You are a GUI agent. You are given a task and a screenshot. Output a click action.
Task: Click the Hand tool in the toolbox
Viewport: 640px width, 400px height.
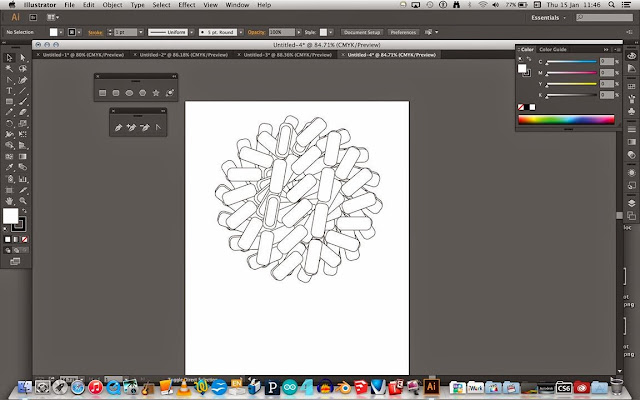click(x=9, y=201)
